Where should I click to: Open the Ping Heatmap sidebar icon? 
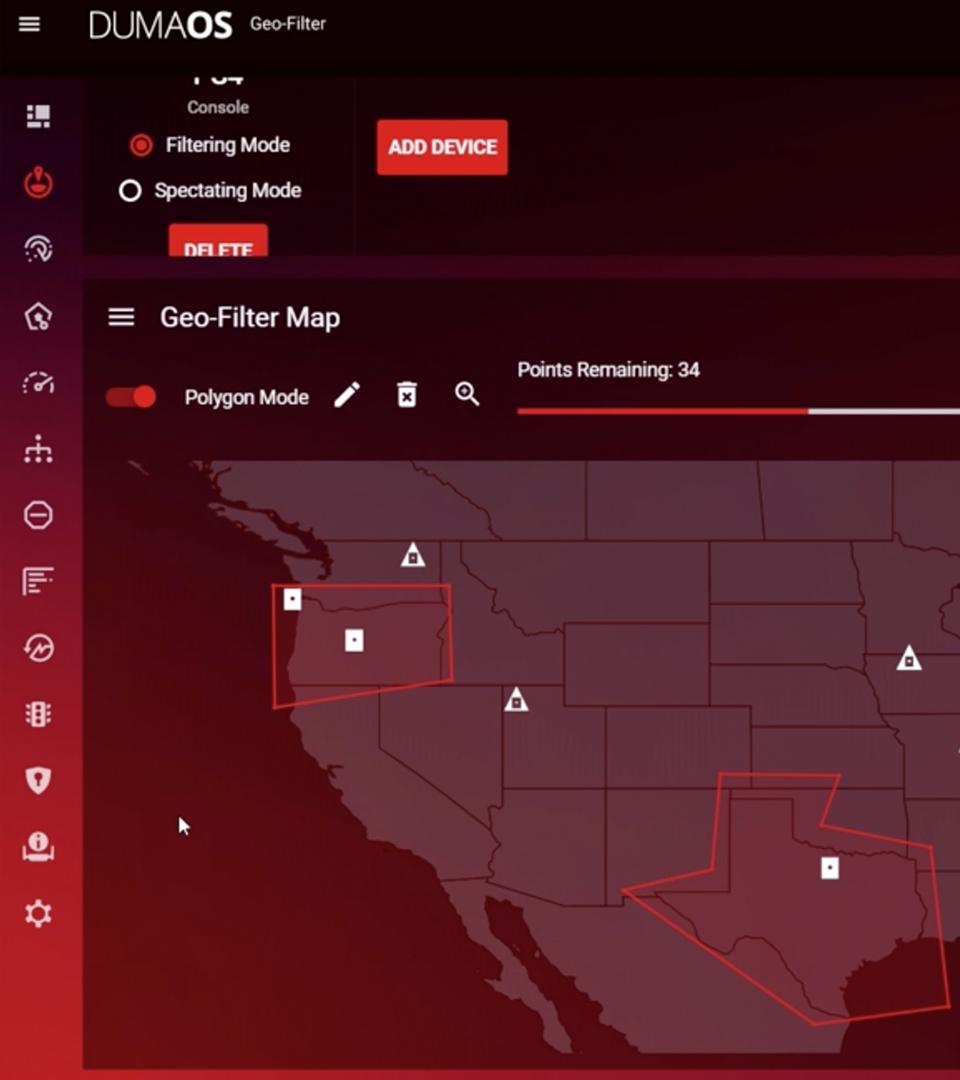[38, 250]
